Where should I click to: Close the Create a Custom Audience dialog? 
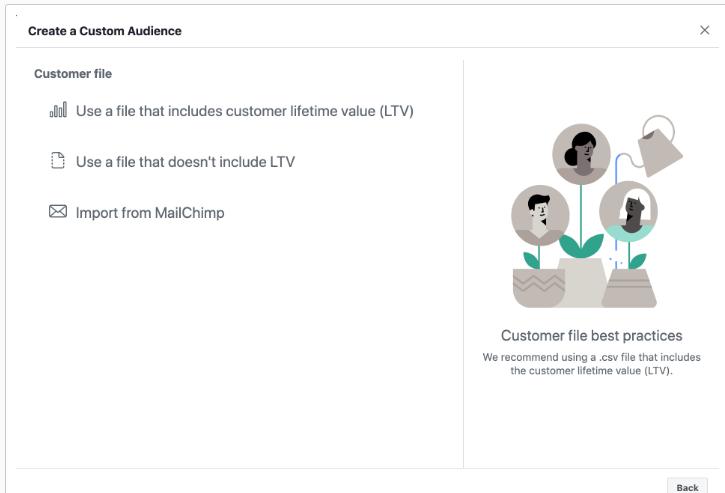click(704, 30)
